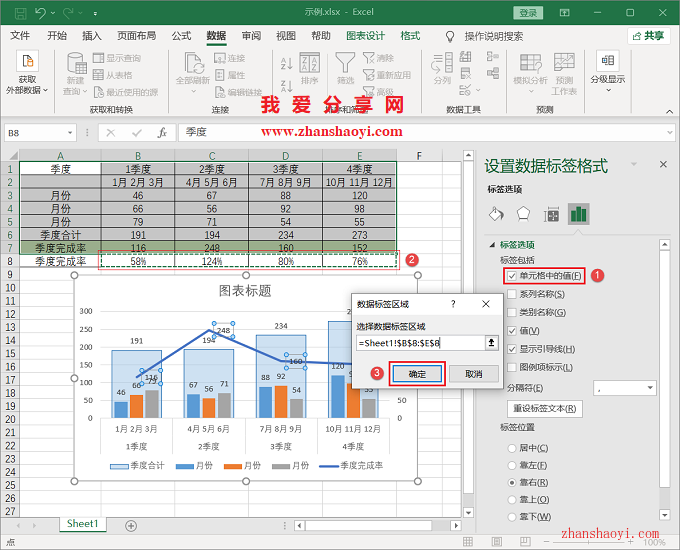Screen dimensions: 680x550
Task: Toggle Category Name (类别名称) checkbox
Action: tap(512, 312)
